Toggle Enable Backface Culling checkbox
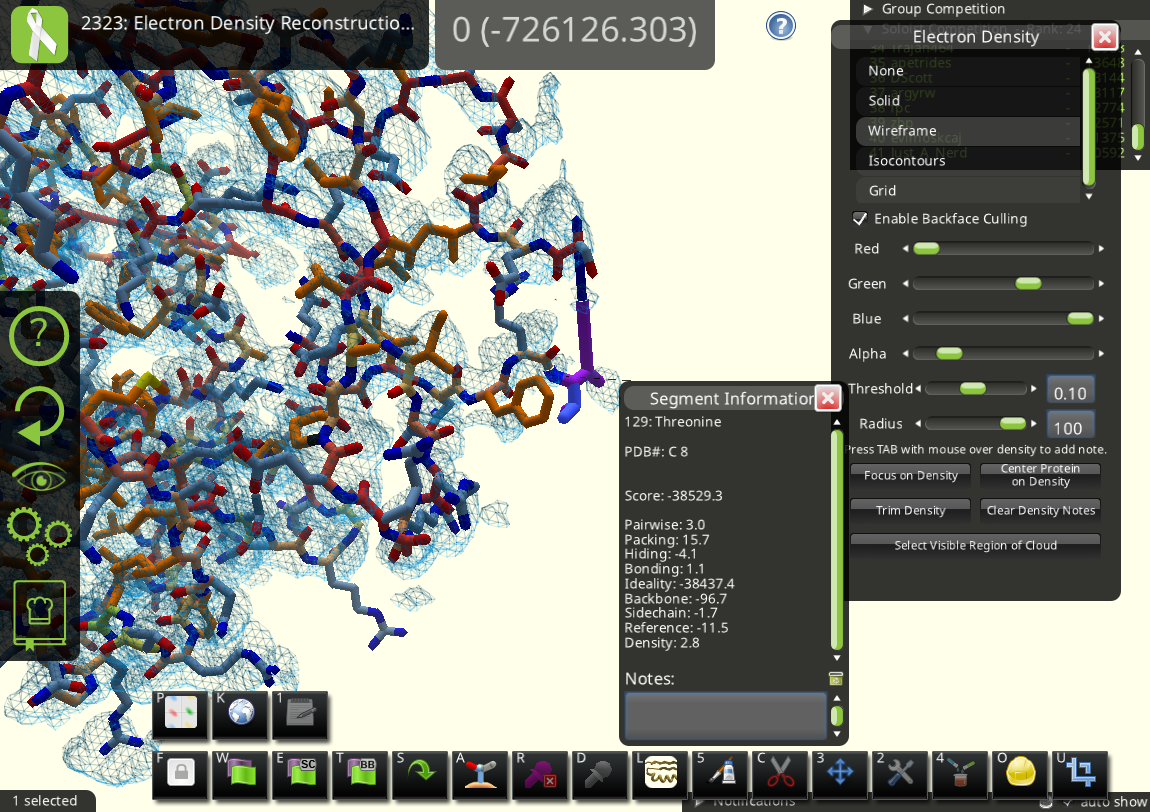The width and height of the screenshot is (1150, 812). [859, 218]
